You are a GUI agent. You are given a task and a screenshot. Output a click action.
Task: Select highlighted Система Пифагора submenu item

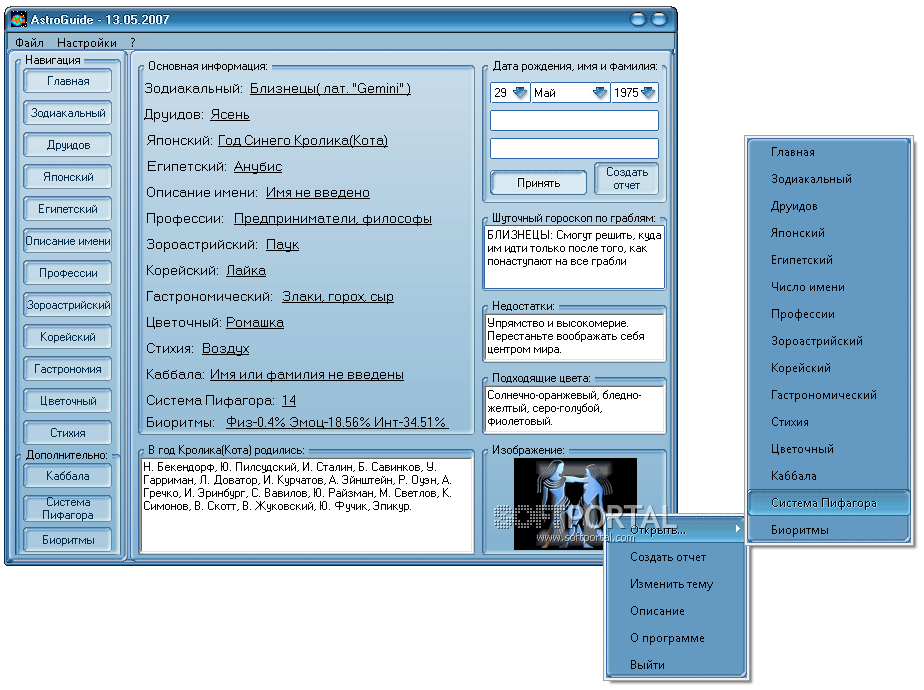pos(829,503)
